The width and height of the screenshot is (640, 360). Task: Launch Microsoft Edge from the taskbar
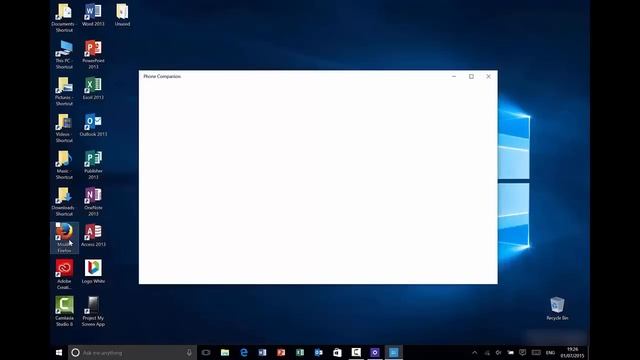[244, 352]
